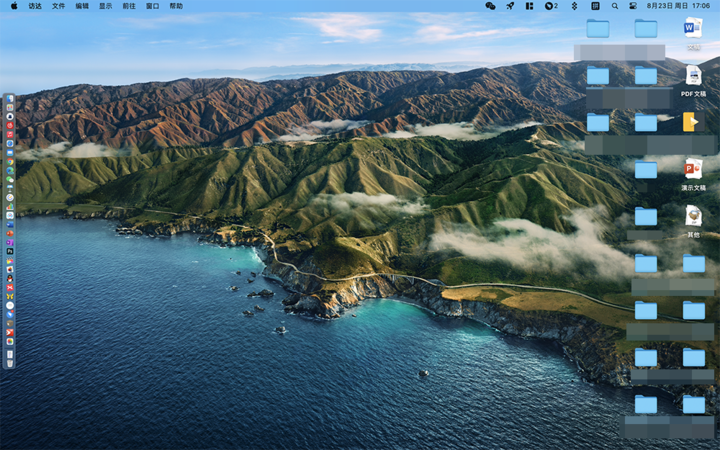Viewport: 720px width, 450px height.
Task: Open the 前往 menu in menu bar
Action: (x=129, y=6)
